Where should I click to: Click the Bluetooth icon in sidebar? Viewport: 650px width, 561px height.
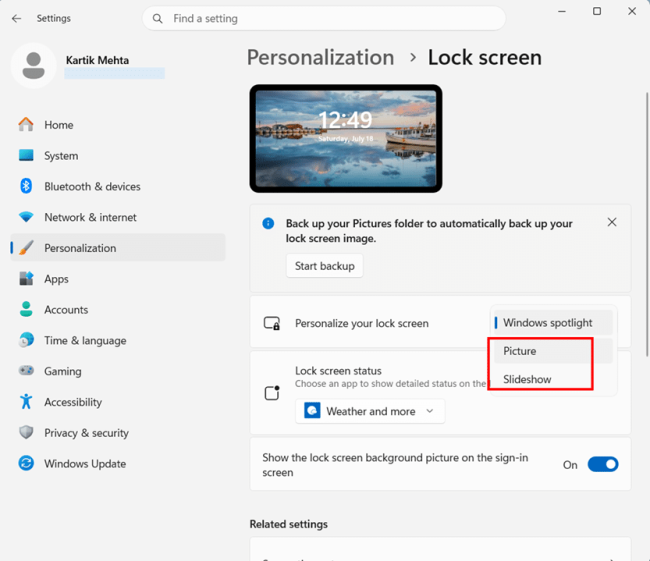tap(26, 186)
